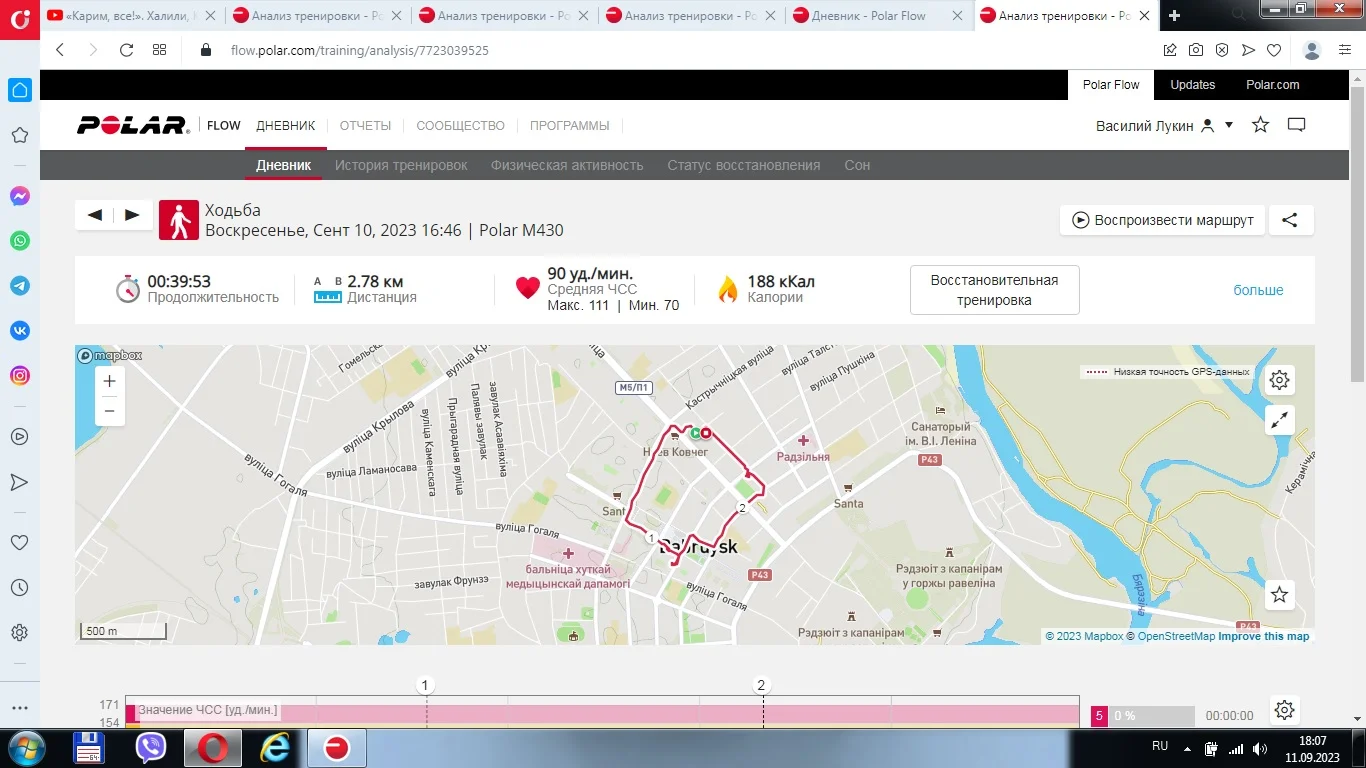
Task: Open Messenger in Opera sidebar
Action: (19, 196)
